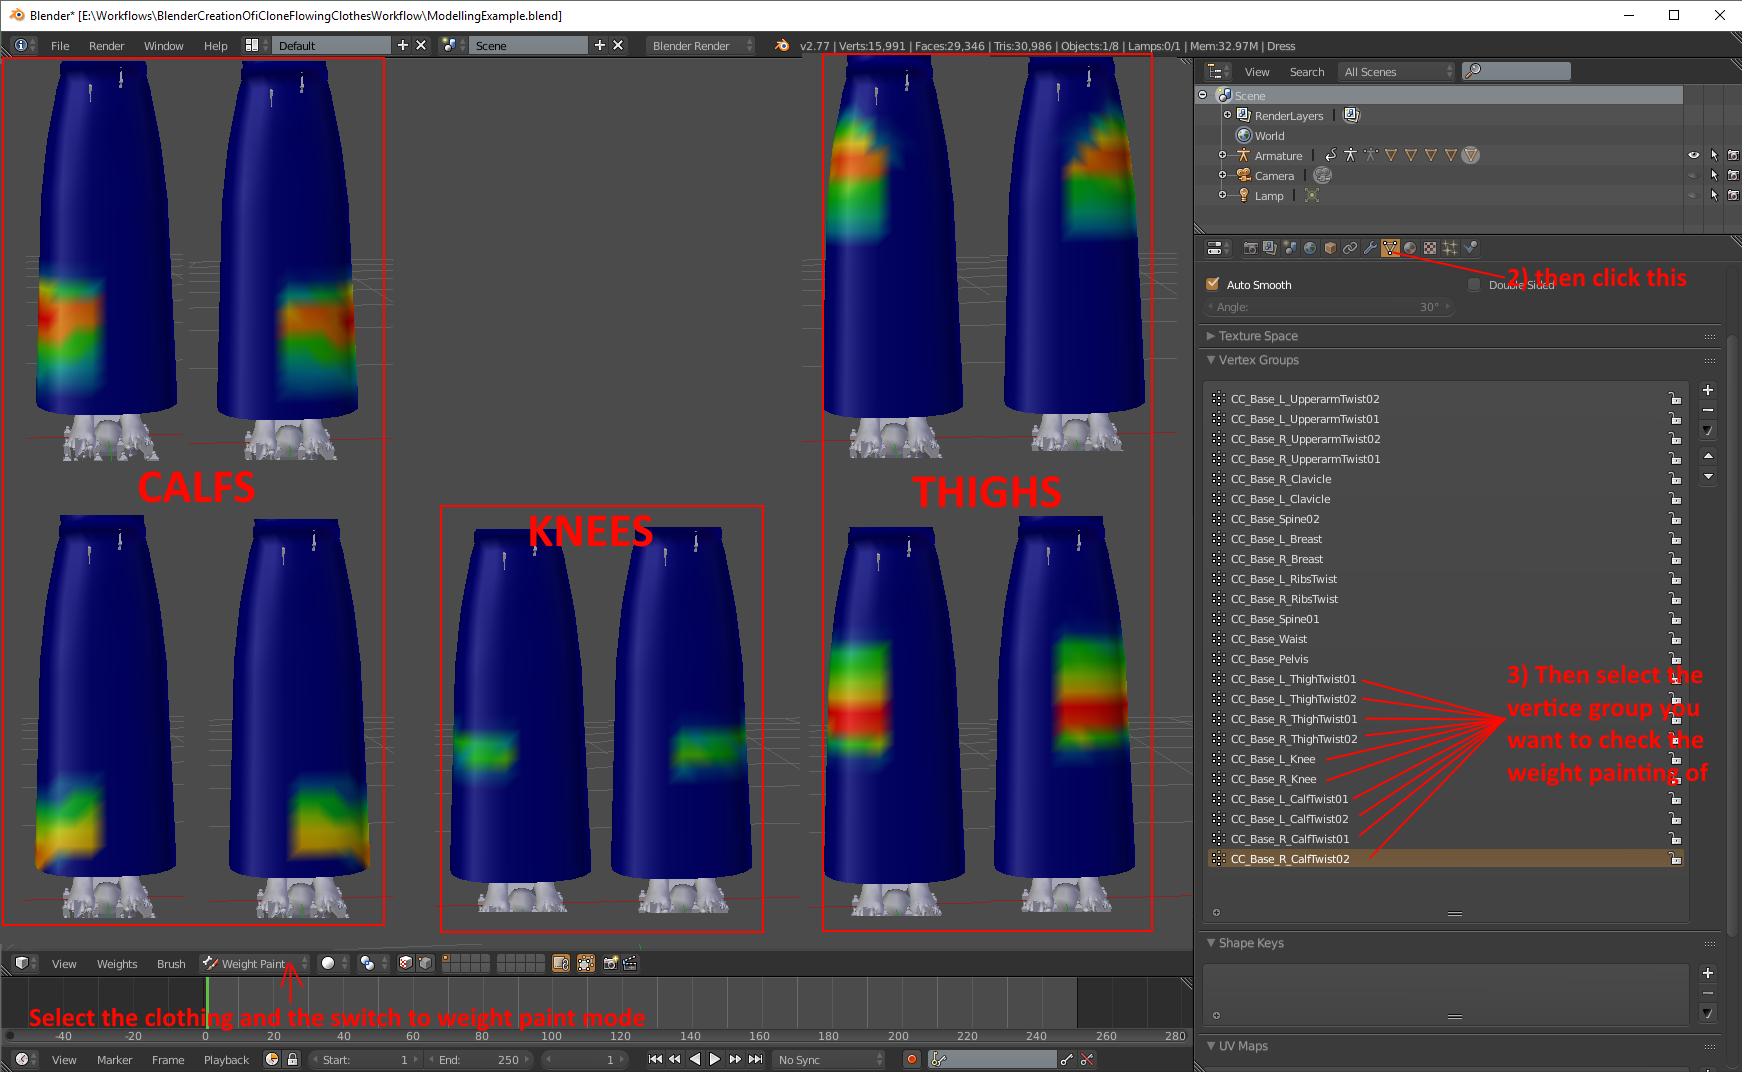Jump to the first frame button
Screen dimensions: 1742x1072
[655, 1059]
